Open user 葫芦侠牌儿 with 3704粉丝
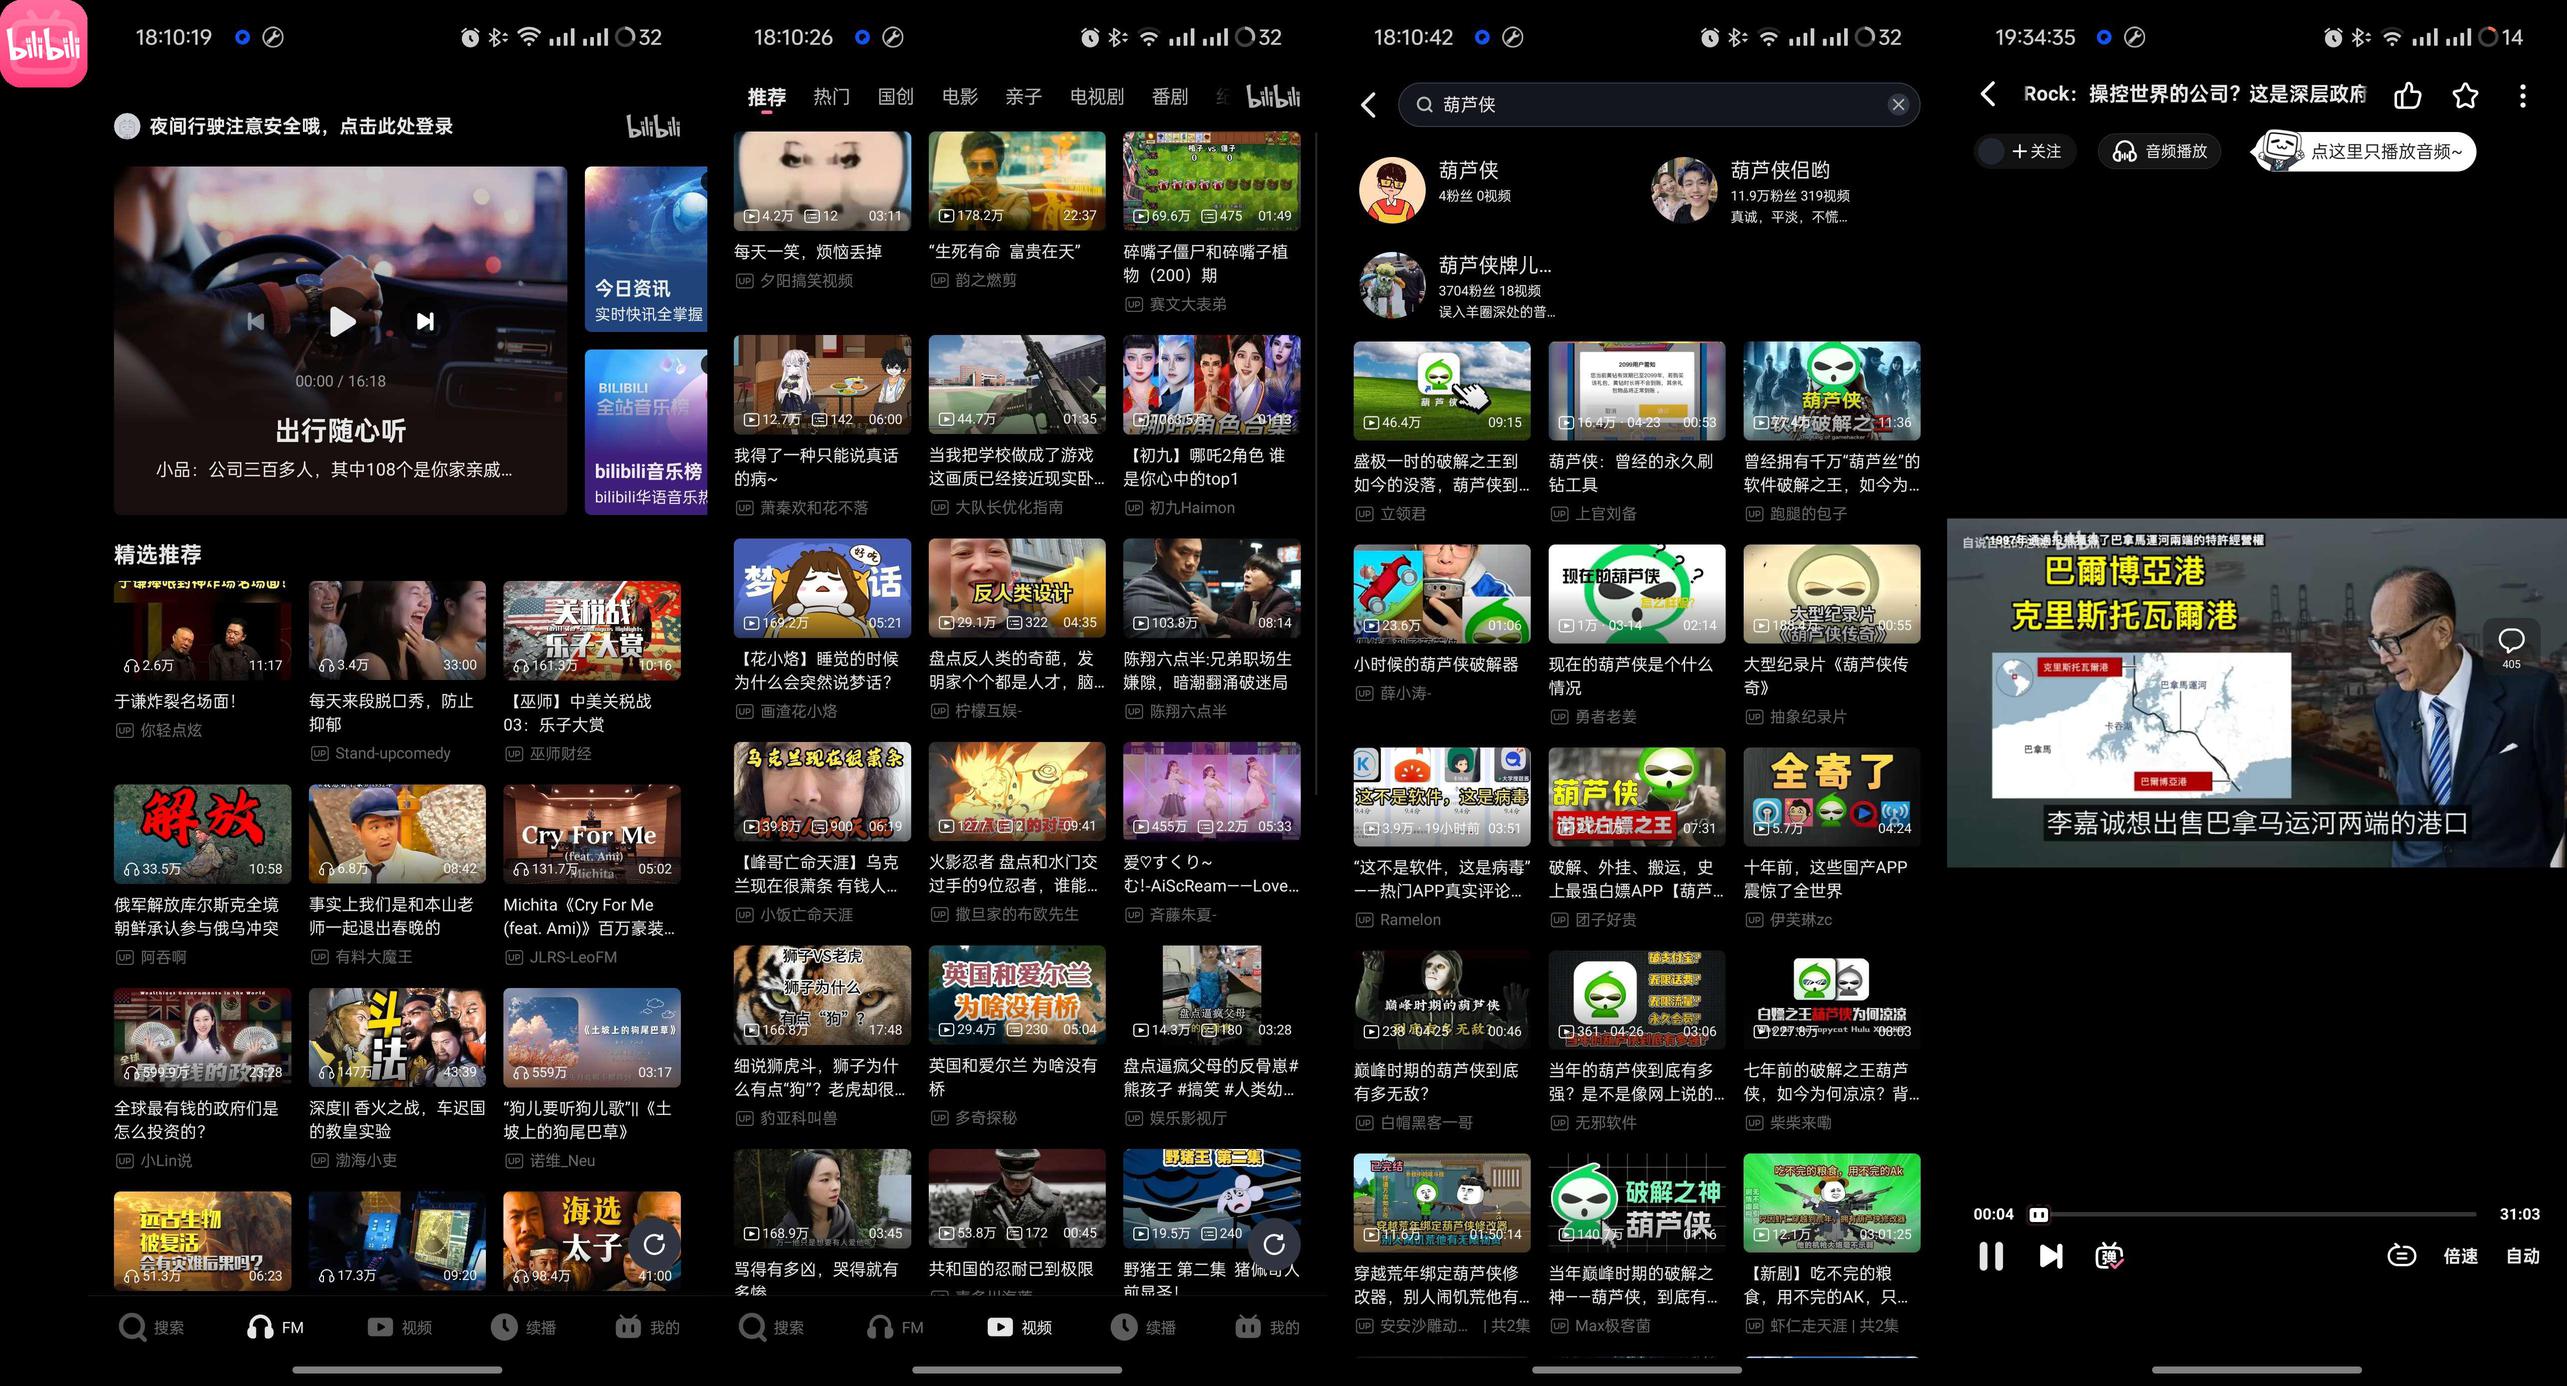Image resolution: width=2567 pixels, height=1386 pixels. 1456,285
